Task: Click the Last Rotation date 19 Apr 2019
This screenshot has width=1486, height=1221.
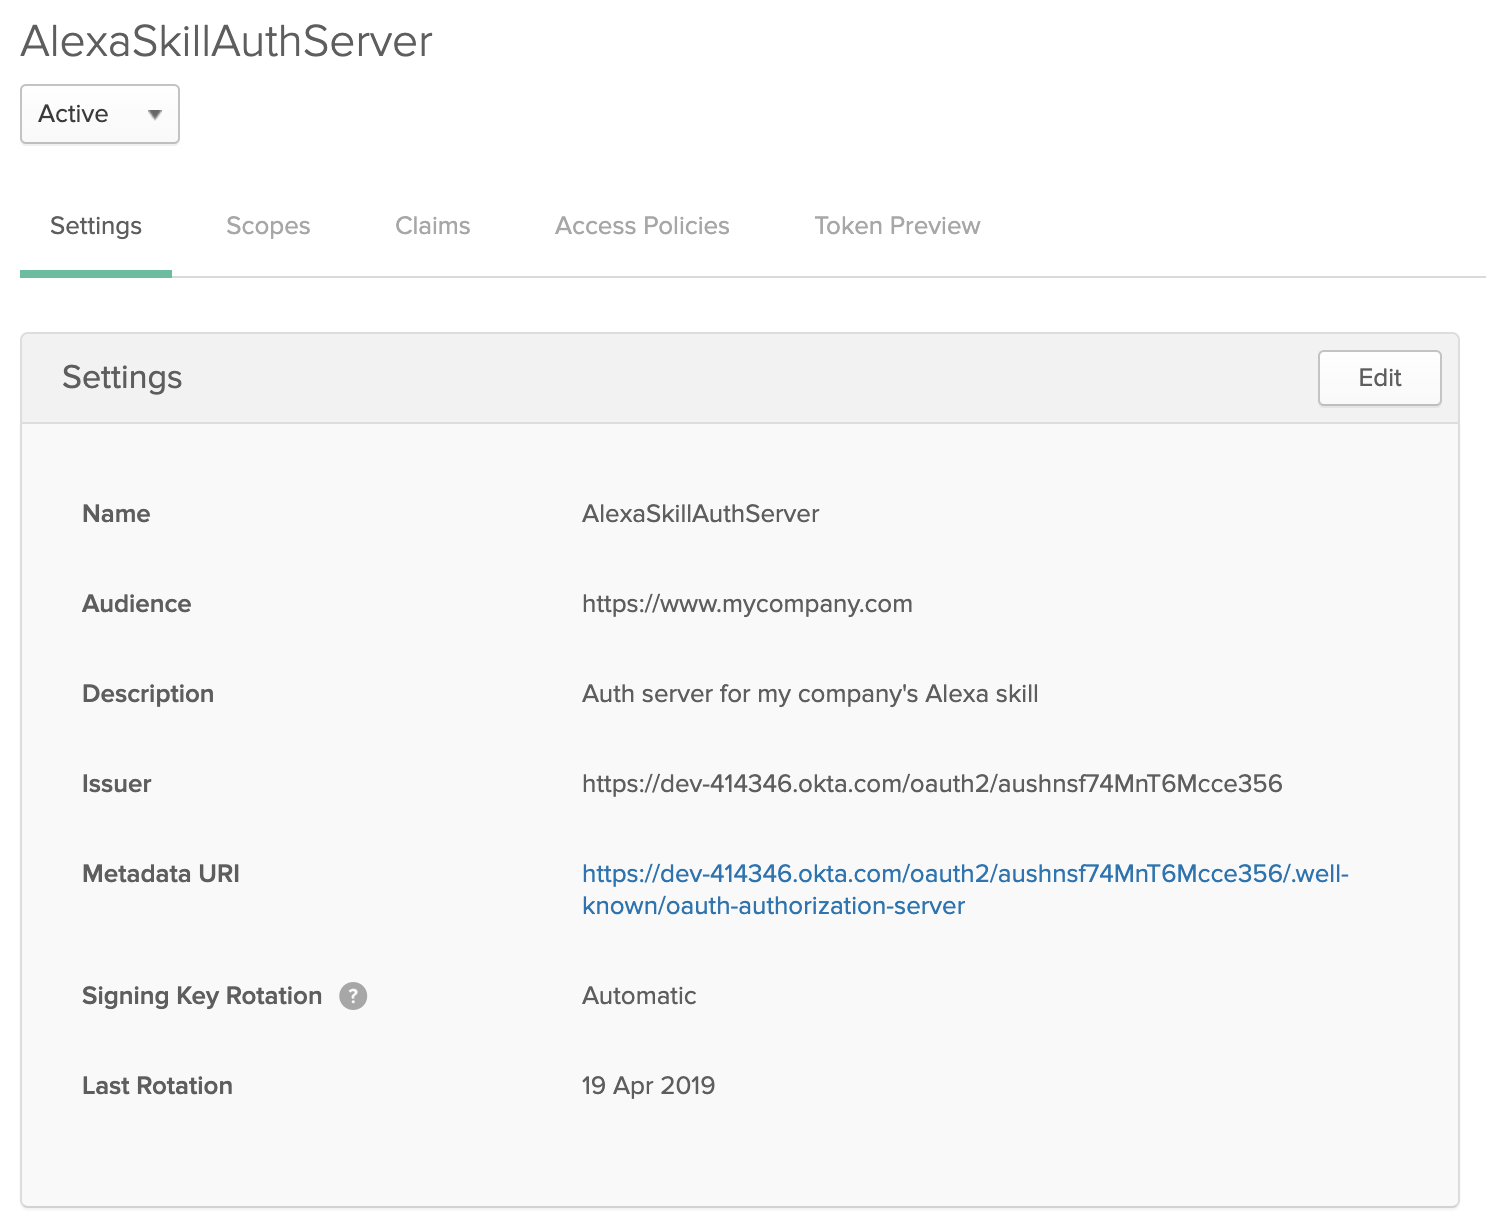Action: click(648, 1086)
